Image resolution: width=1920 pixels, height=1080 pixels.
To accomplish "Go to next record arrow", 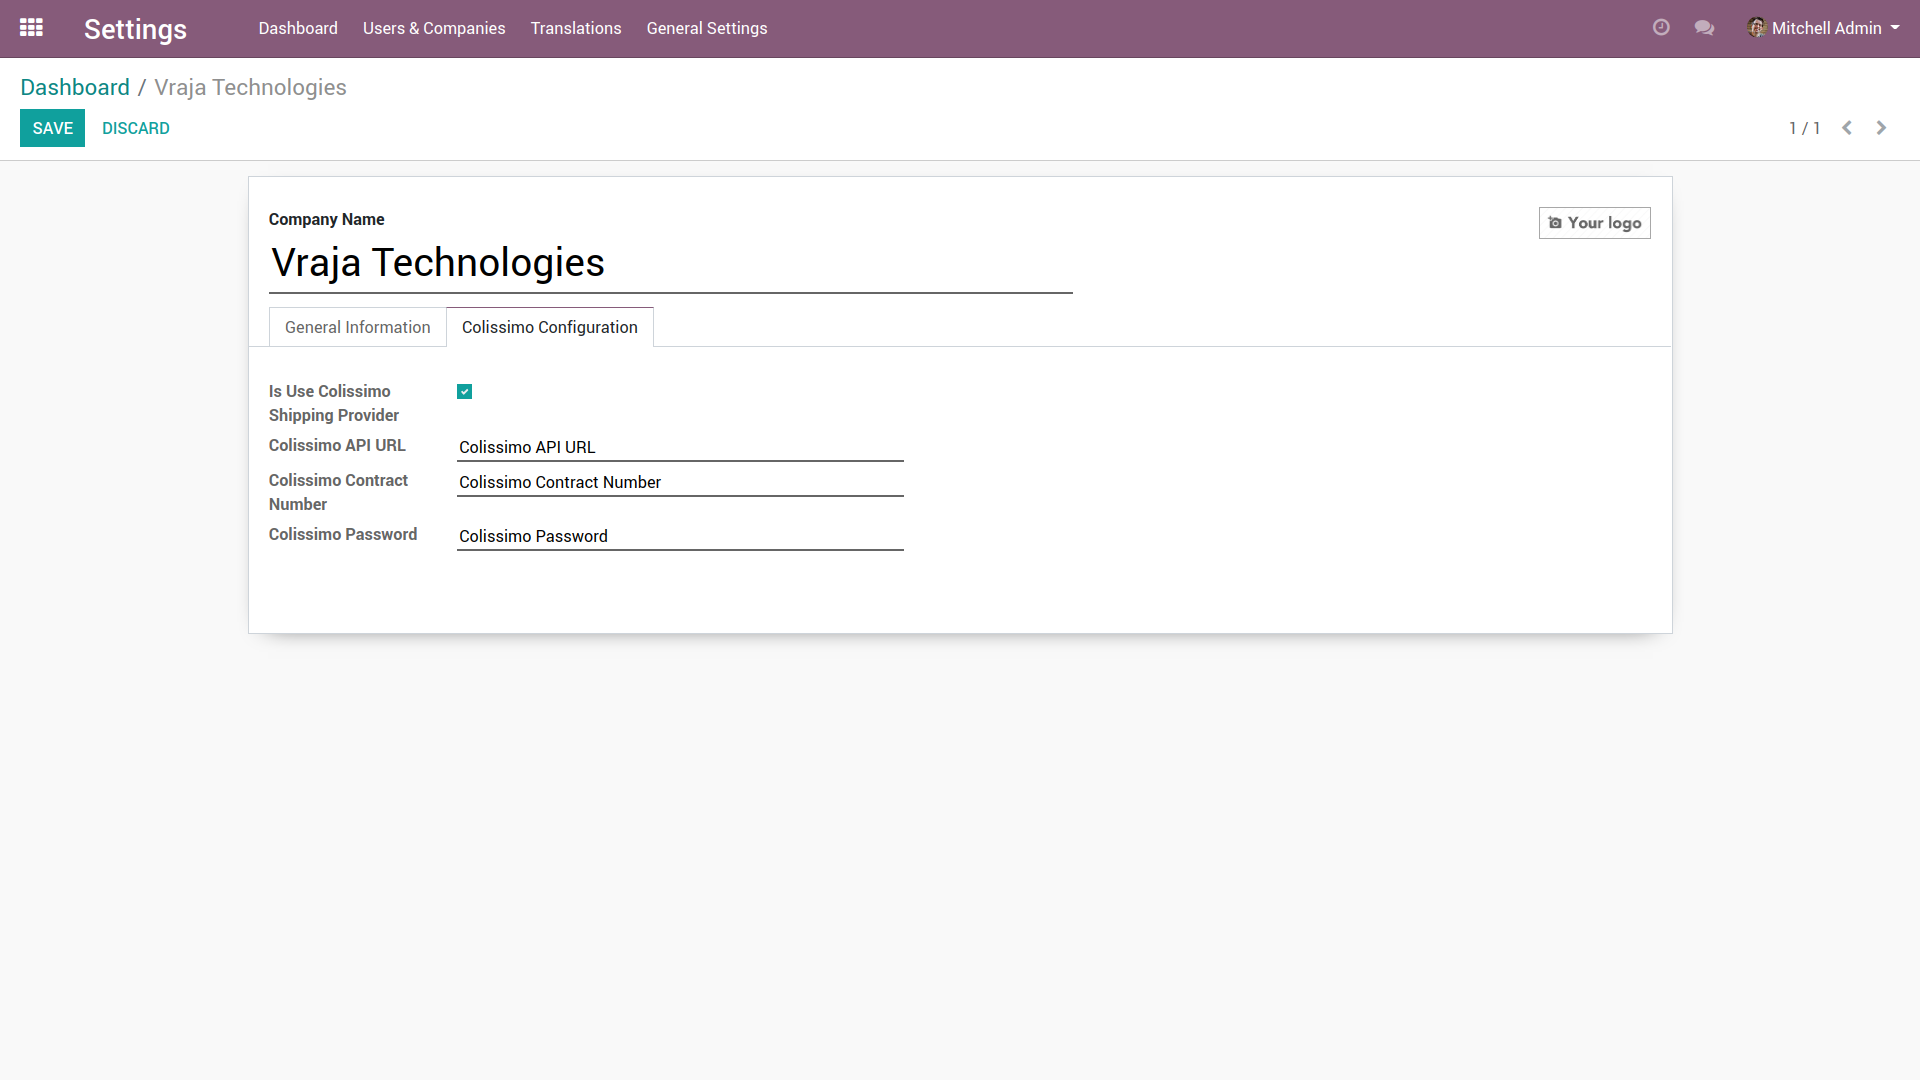I will pos(1881,128).
